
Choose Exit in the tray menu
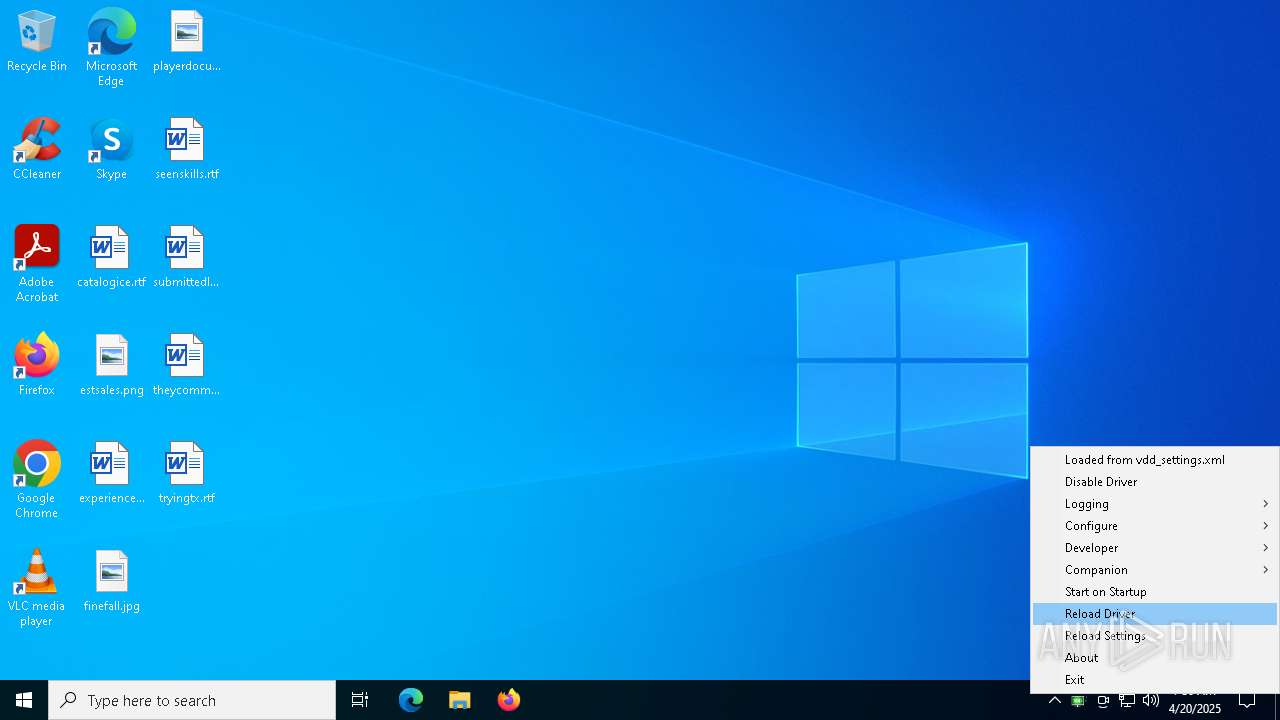(1155, 680)
